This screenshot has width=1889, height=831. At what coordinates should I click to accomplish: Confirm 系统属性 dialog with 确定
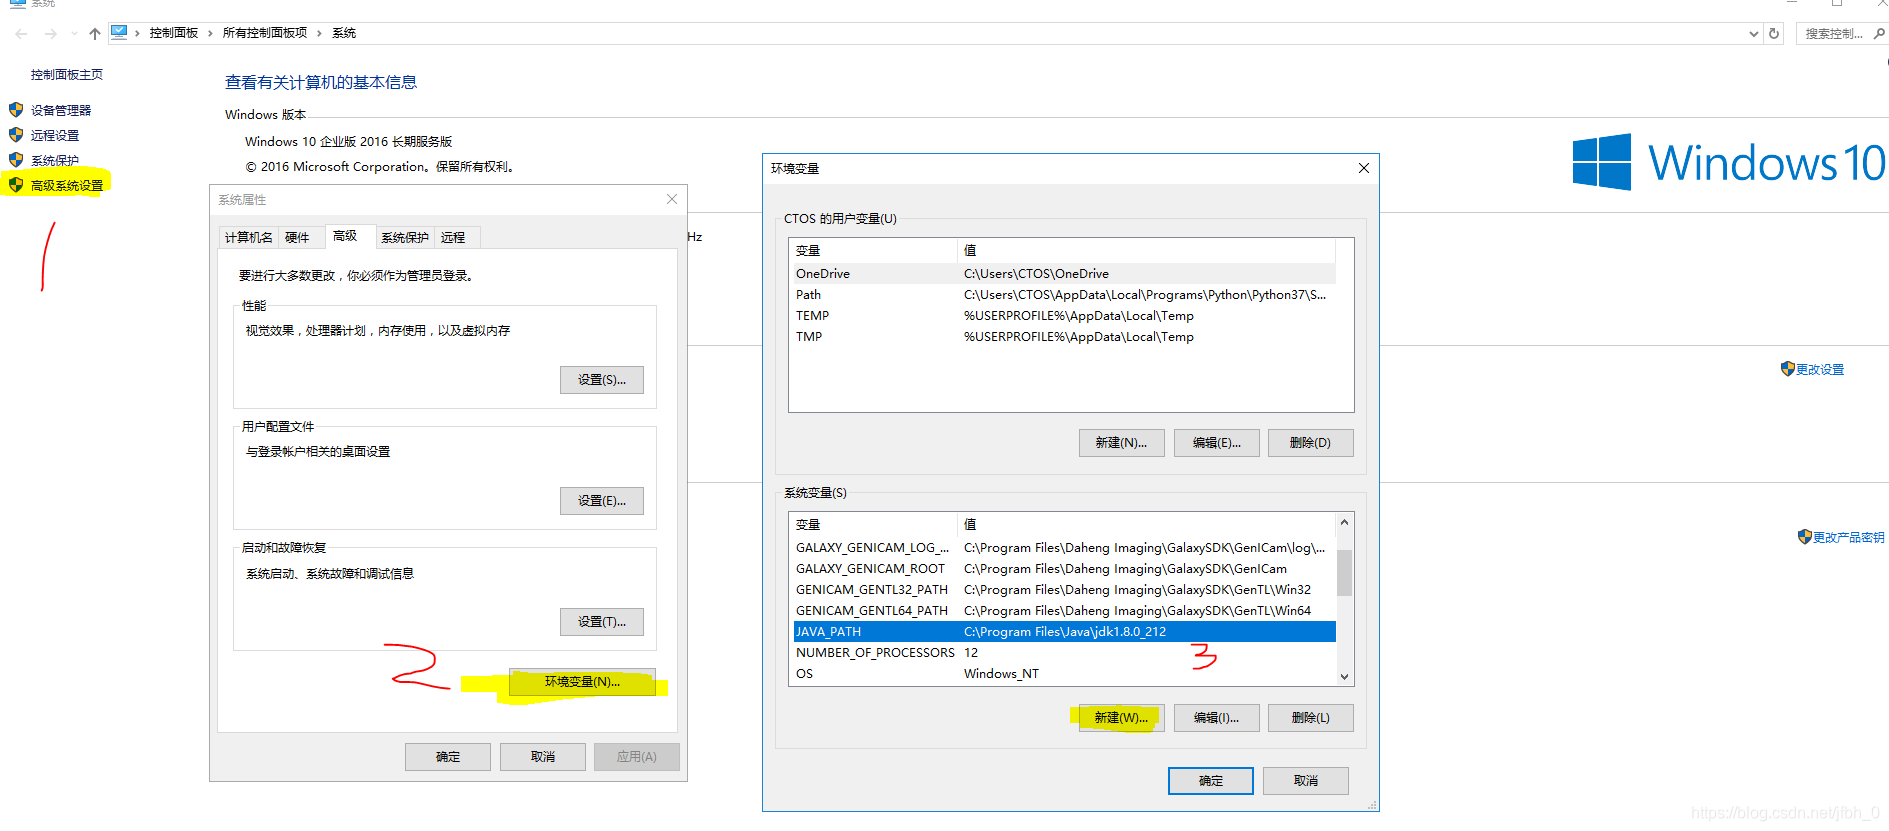[x=448, y=756]
